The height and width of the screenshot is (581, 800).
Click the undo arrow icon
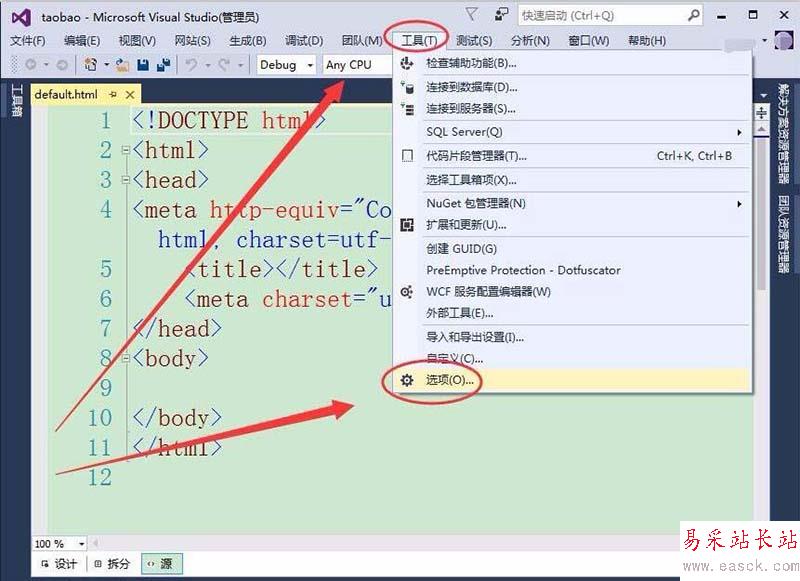pos(191,65)
